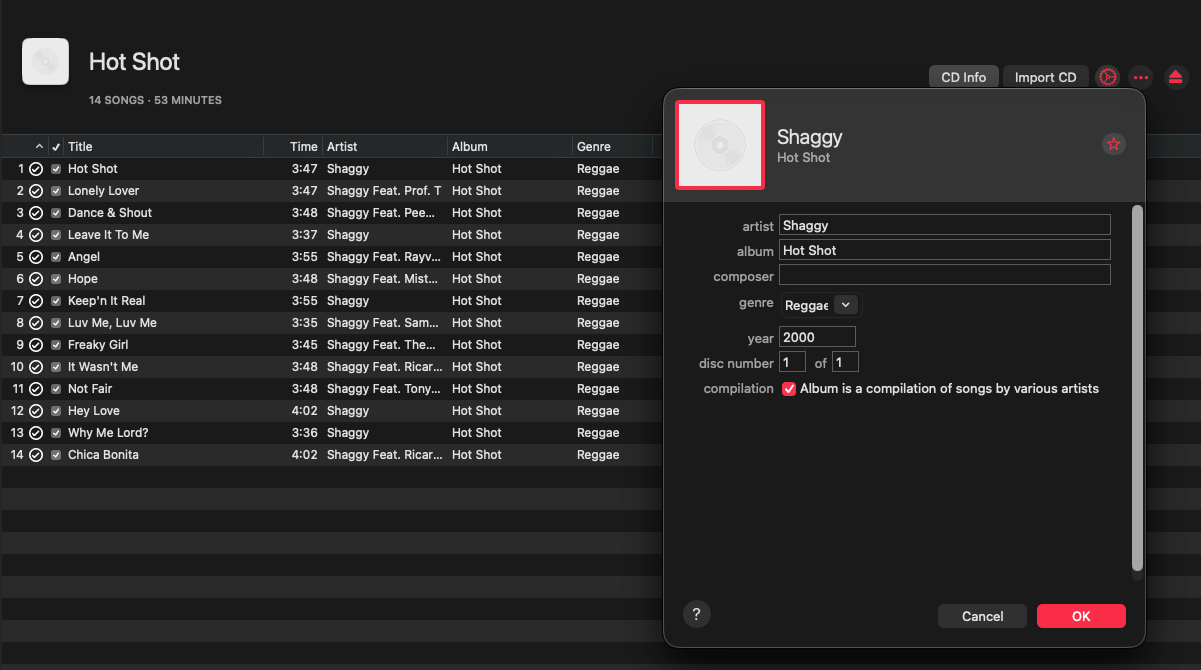This screenshot has width=1201, height=670.
Task: Click checkmark circle icon for Keep'n It Real
Action: coord(36,301)
